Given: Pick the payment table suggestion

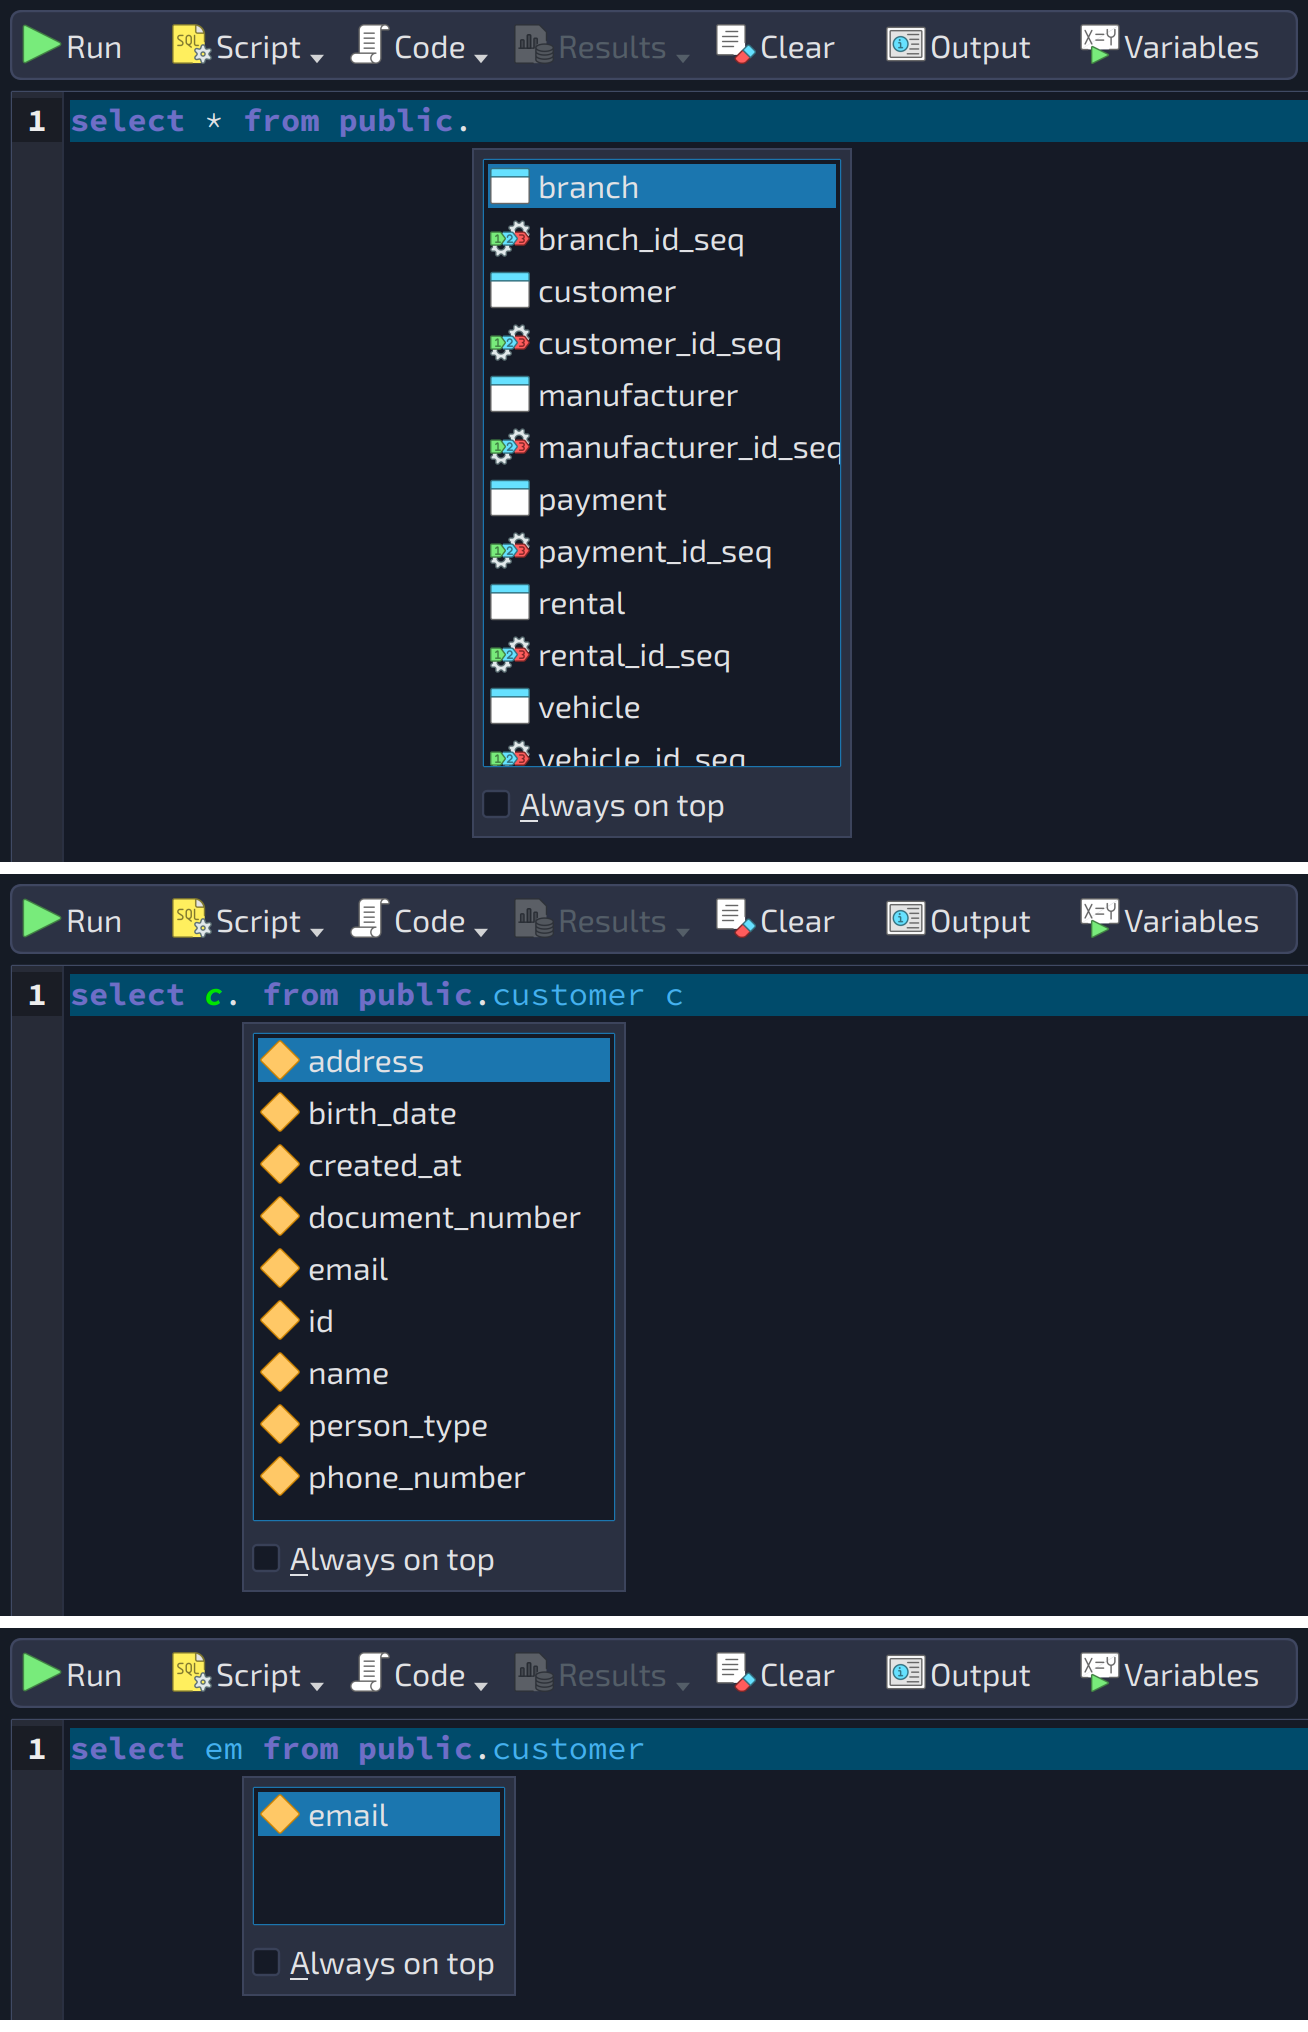Looking at the screenshot, I should pos(662,499).
